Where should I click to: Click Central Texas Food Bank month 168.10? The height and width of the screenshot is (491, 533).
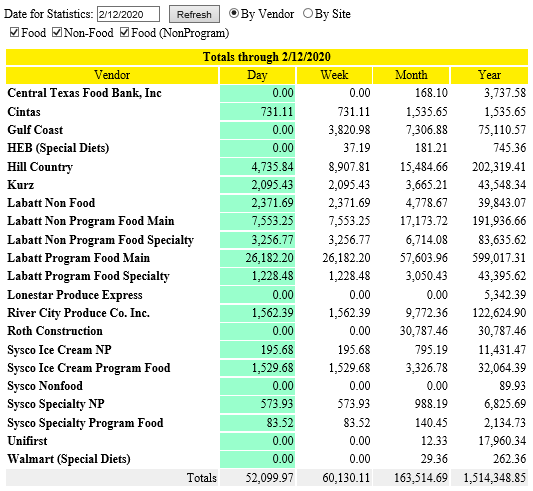[x=431, y=93]
